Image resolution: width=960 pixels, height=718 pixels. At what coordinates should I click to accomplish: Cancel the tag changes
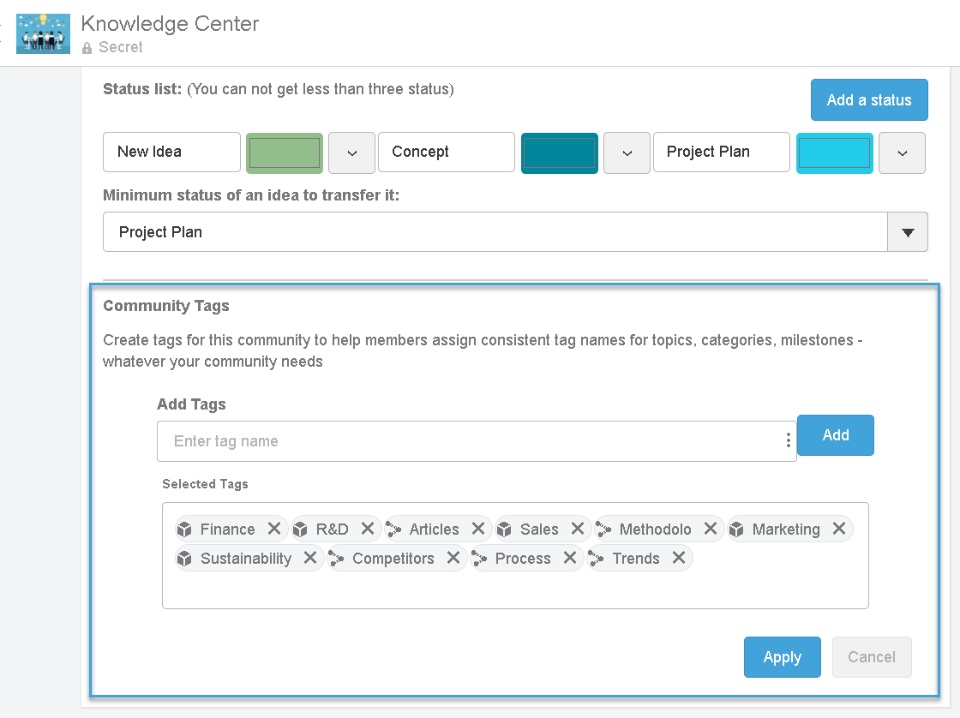point(871,657)
